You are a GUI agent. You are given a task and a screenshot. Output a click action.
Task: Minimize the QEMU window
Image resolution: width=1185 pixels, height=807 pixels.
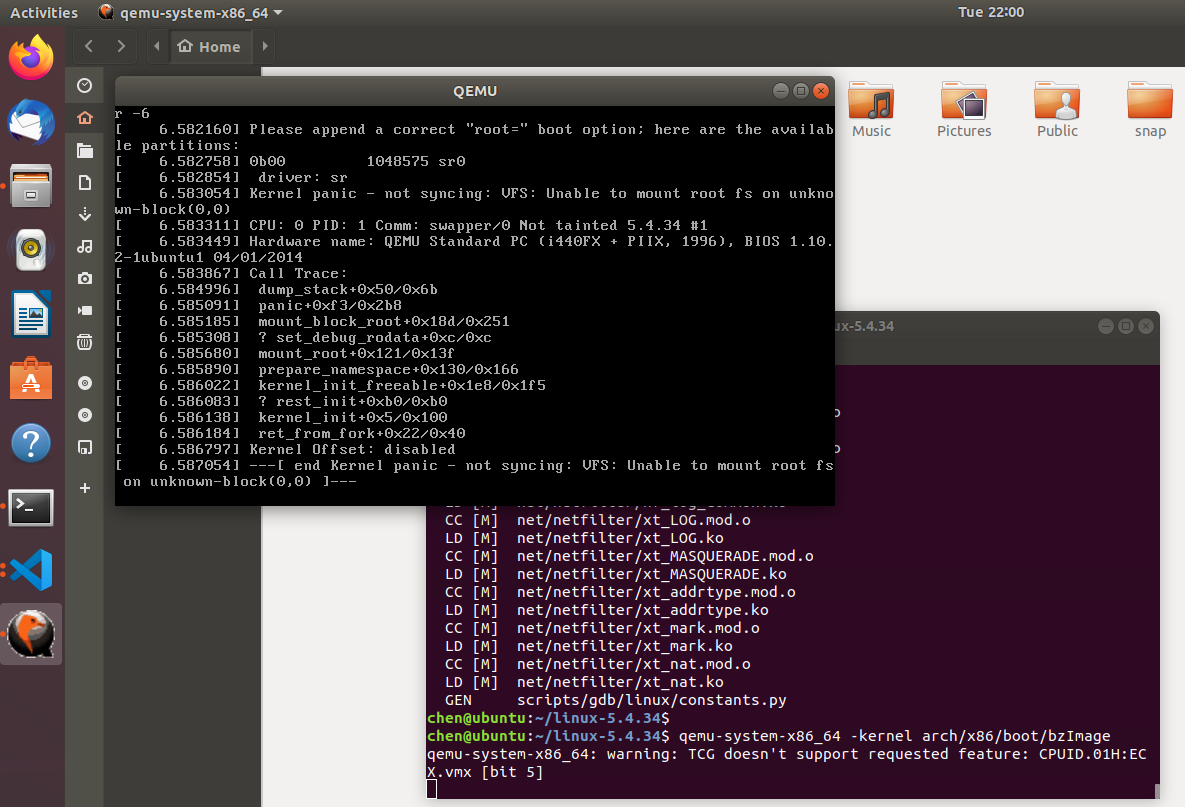(781, 91)
